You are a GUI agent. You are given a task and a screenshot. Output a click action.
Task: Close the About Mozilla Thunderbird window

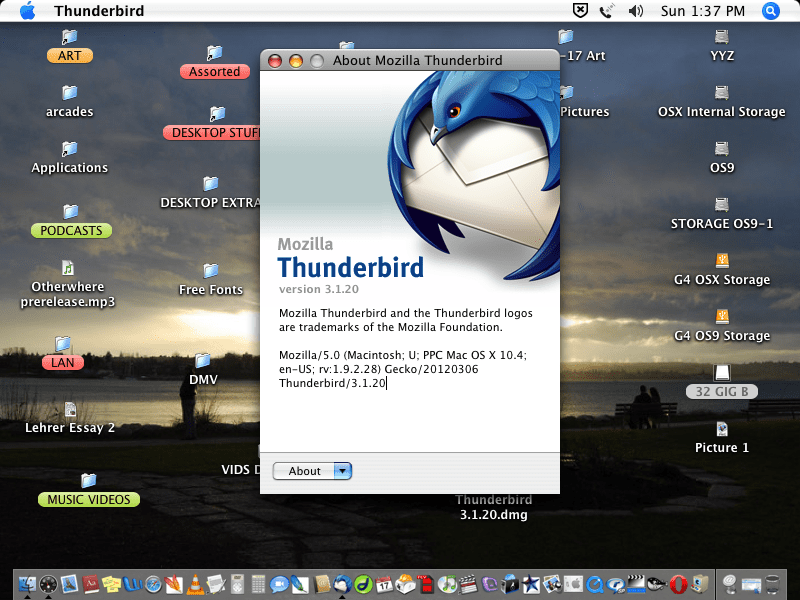pyautogui.click(x=275, y=61)
